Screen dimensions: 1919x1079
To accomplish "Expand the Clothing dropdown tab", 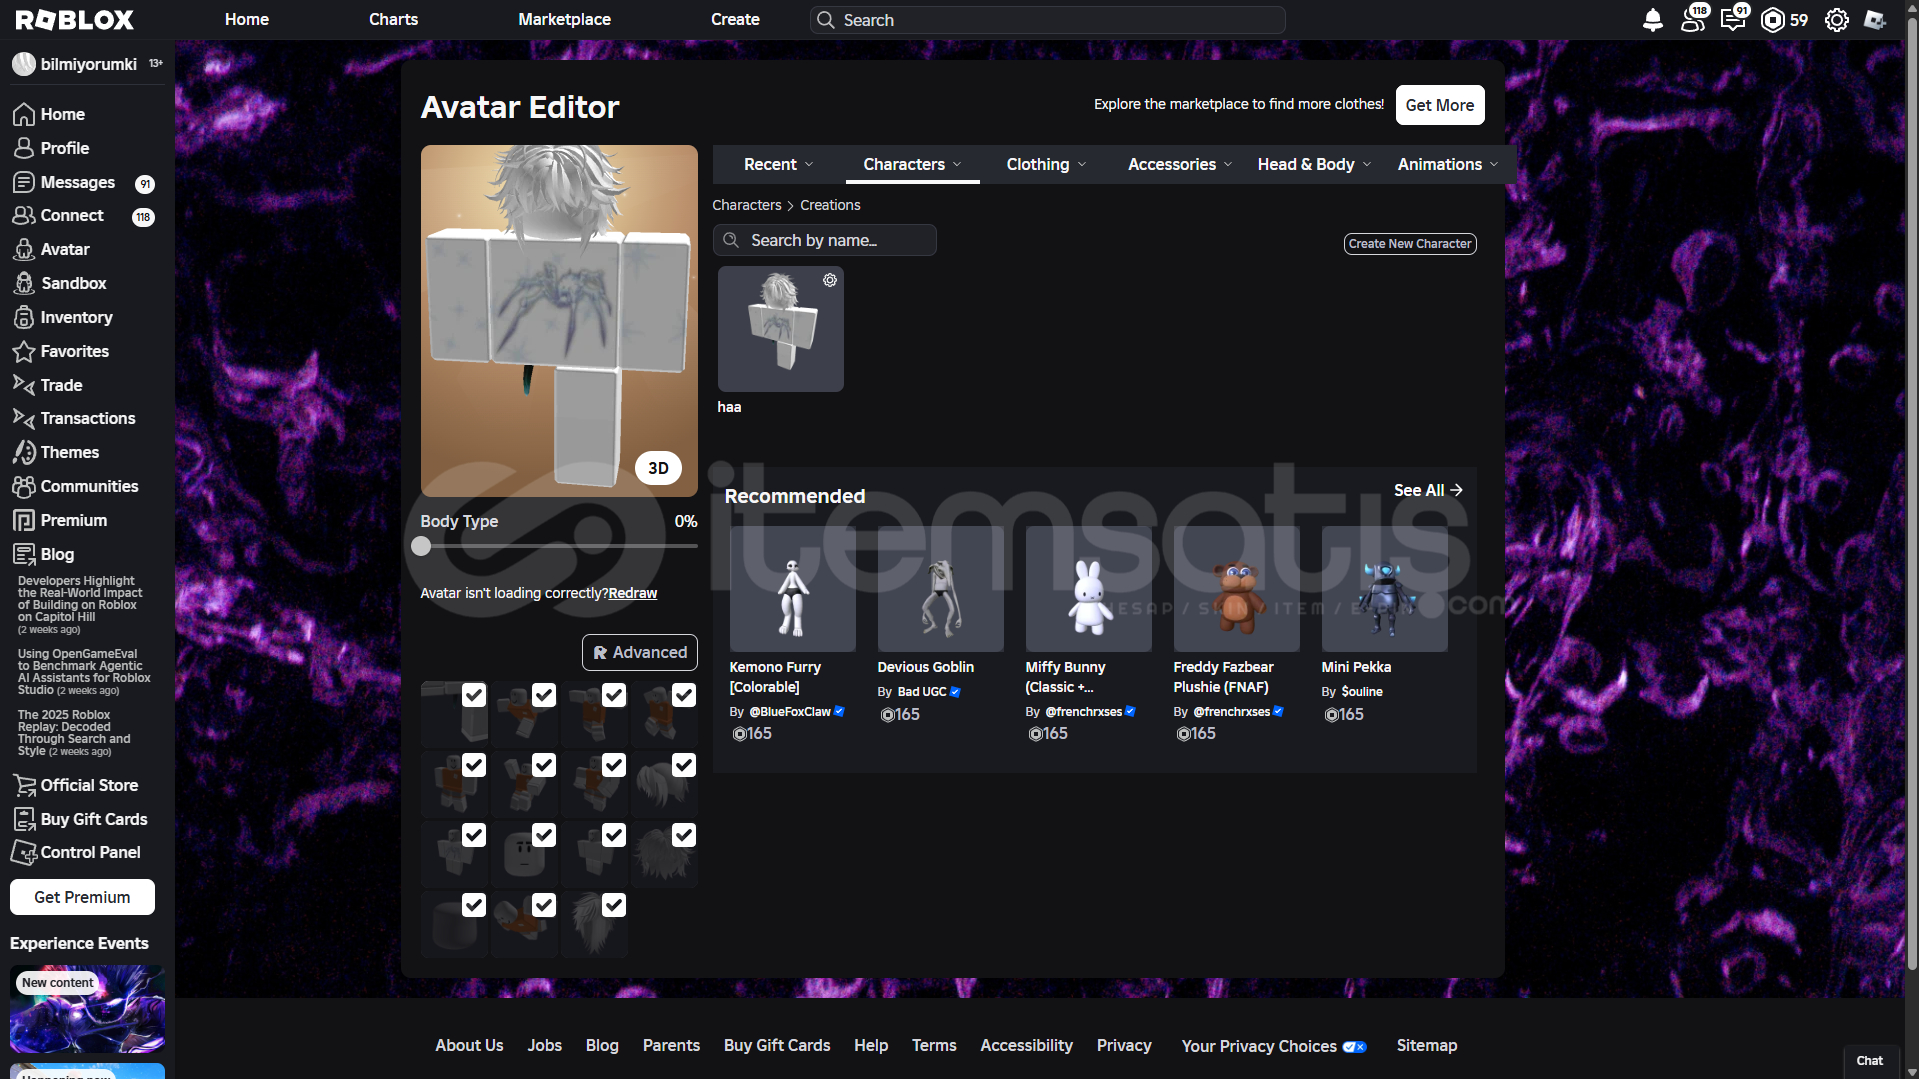I will point(1045,164).
